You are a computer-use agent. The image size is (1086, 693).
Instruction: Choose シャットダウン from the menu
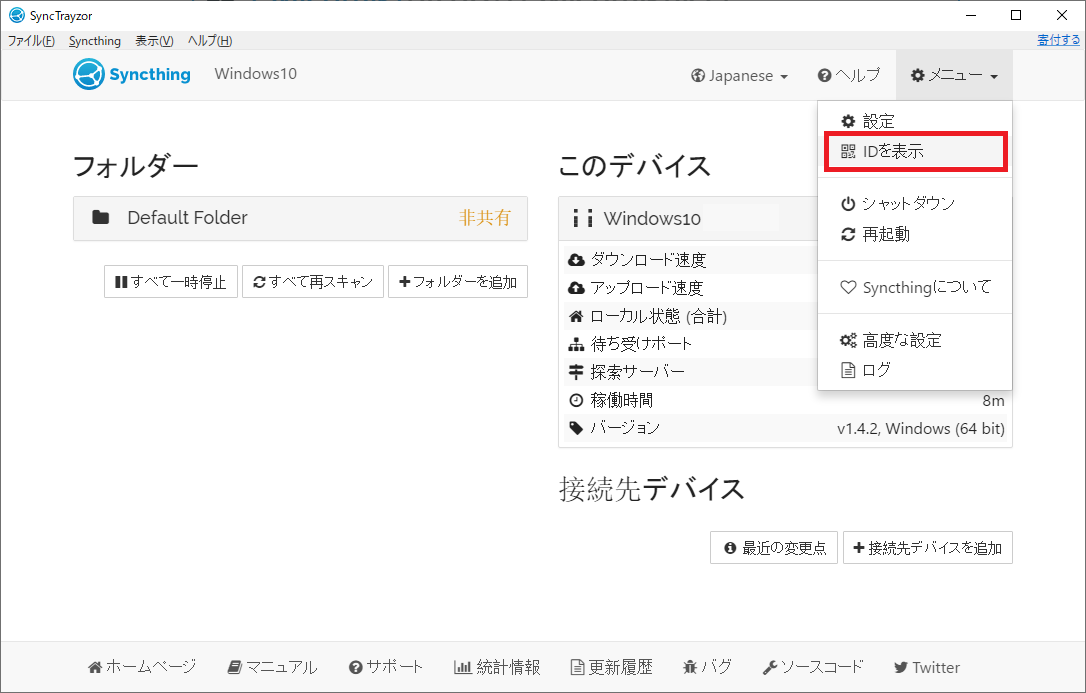[915, 204]
